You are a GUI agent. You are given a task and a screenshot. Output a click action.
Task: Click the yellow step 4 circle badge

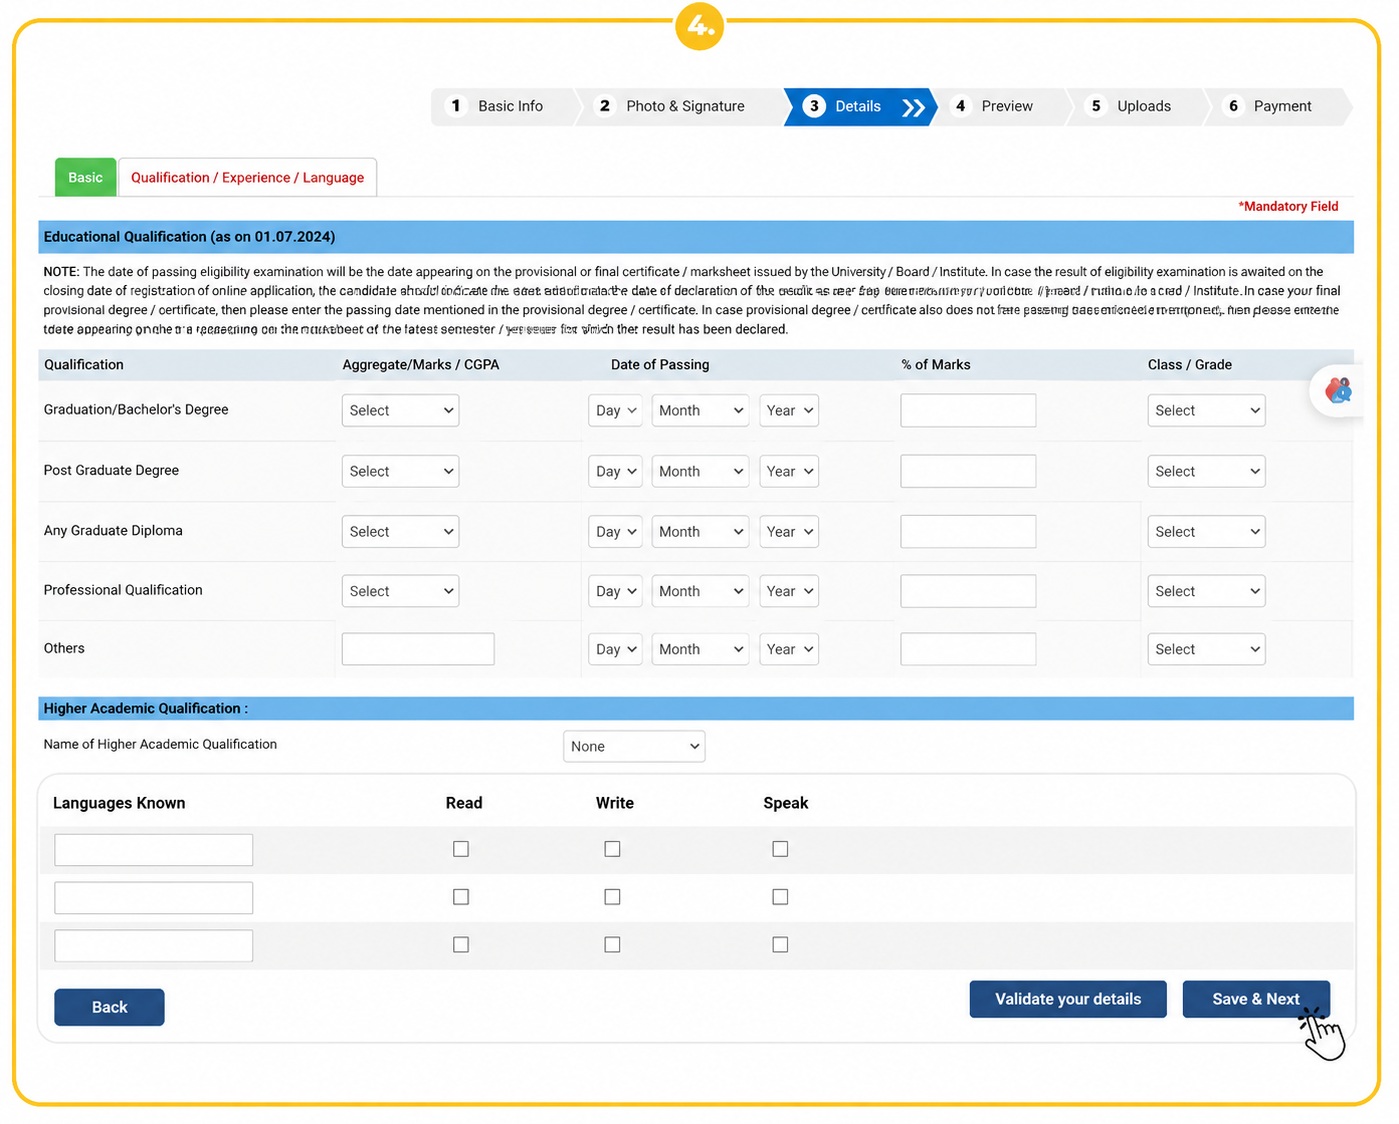pyautogui.click(x=700, y=26)
